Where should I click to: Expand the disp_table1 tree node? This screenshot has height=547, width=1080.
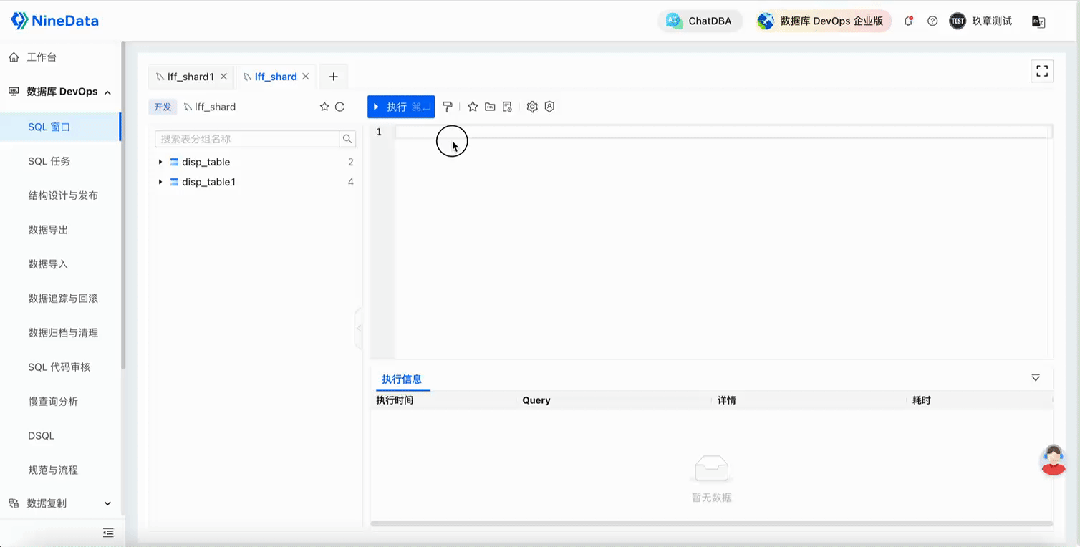160,182
